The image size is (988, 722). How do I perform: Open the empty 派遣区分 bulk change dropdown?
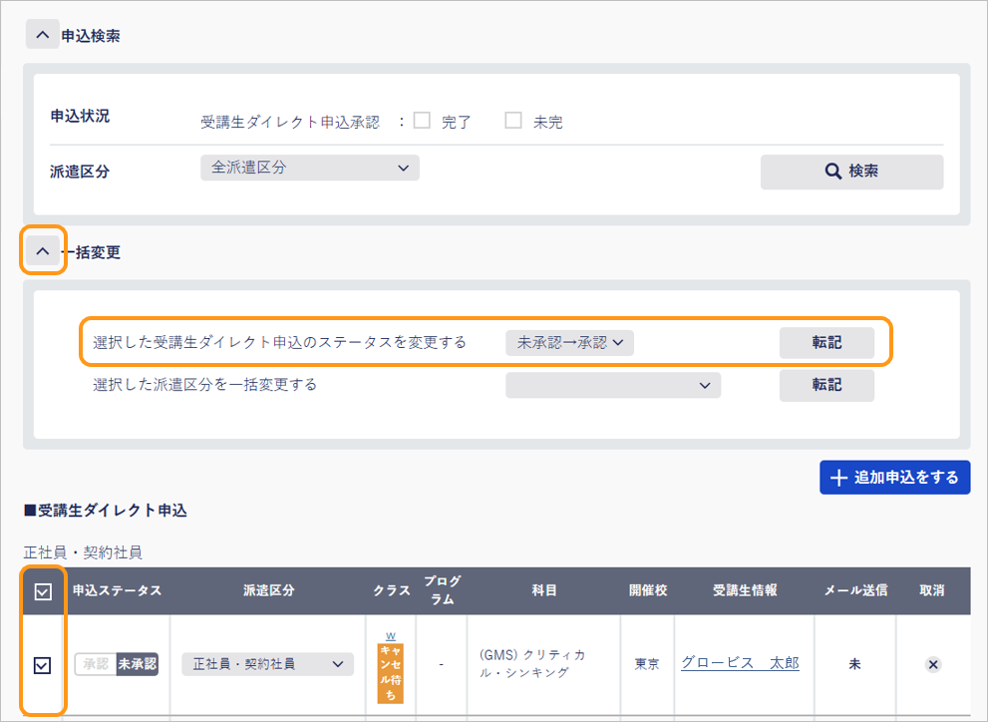(x=612, y=385)
